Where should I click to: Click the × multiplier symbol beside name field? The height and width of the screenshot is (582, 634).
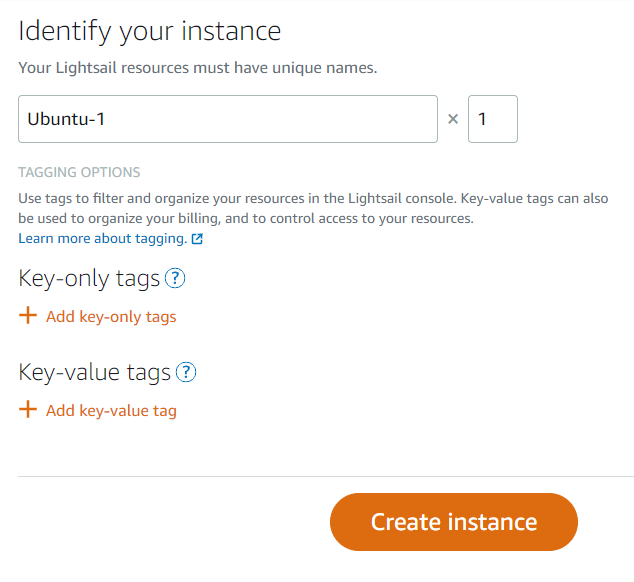click(453, 119)
